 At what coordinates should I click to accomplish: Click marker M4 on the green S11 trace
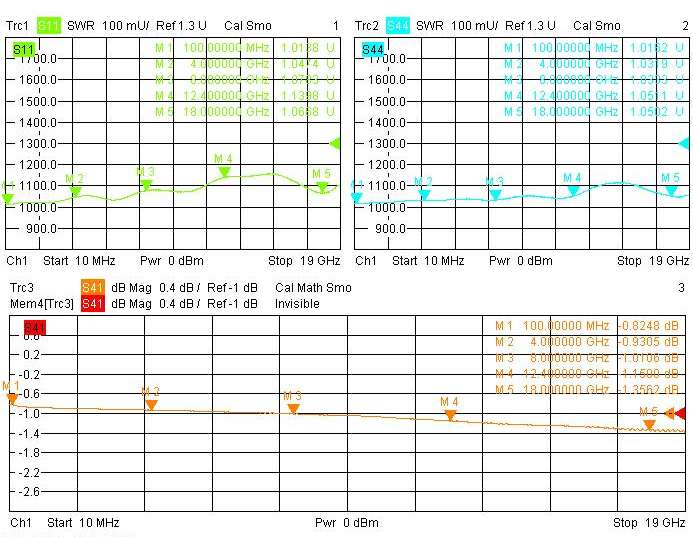pyautogui.click(x=224, y=171)
